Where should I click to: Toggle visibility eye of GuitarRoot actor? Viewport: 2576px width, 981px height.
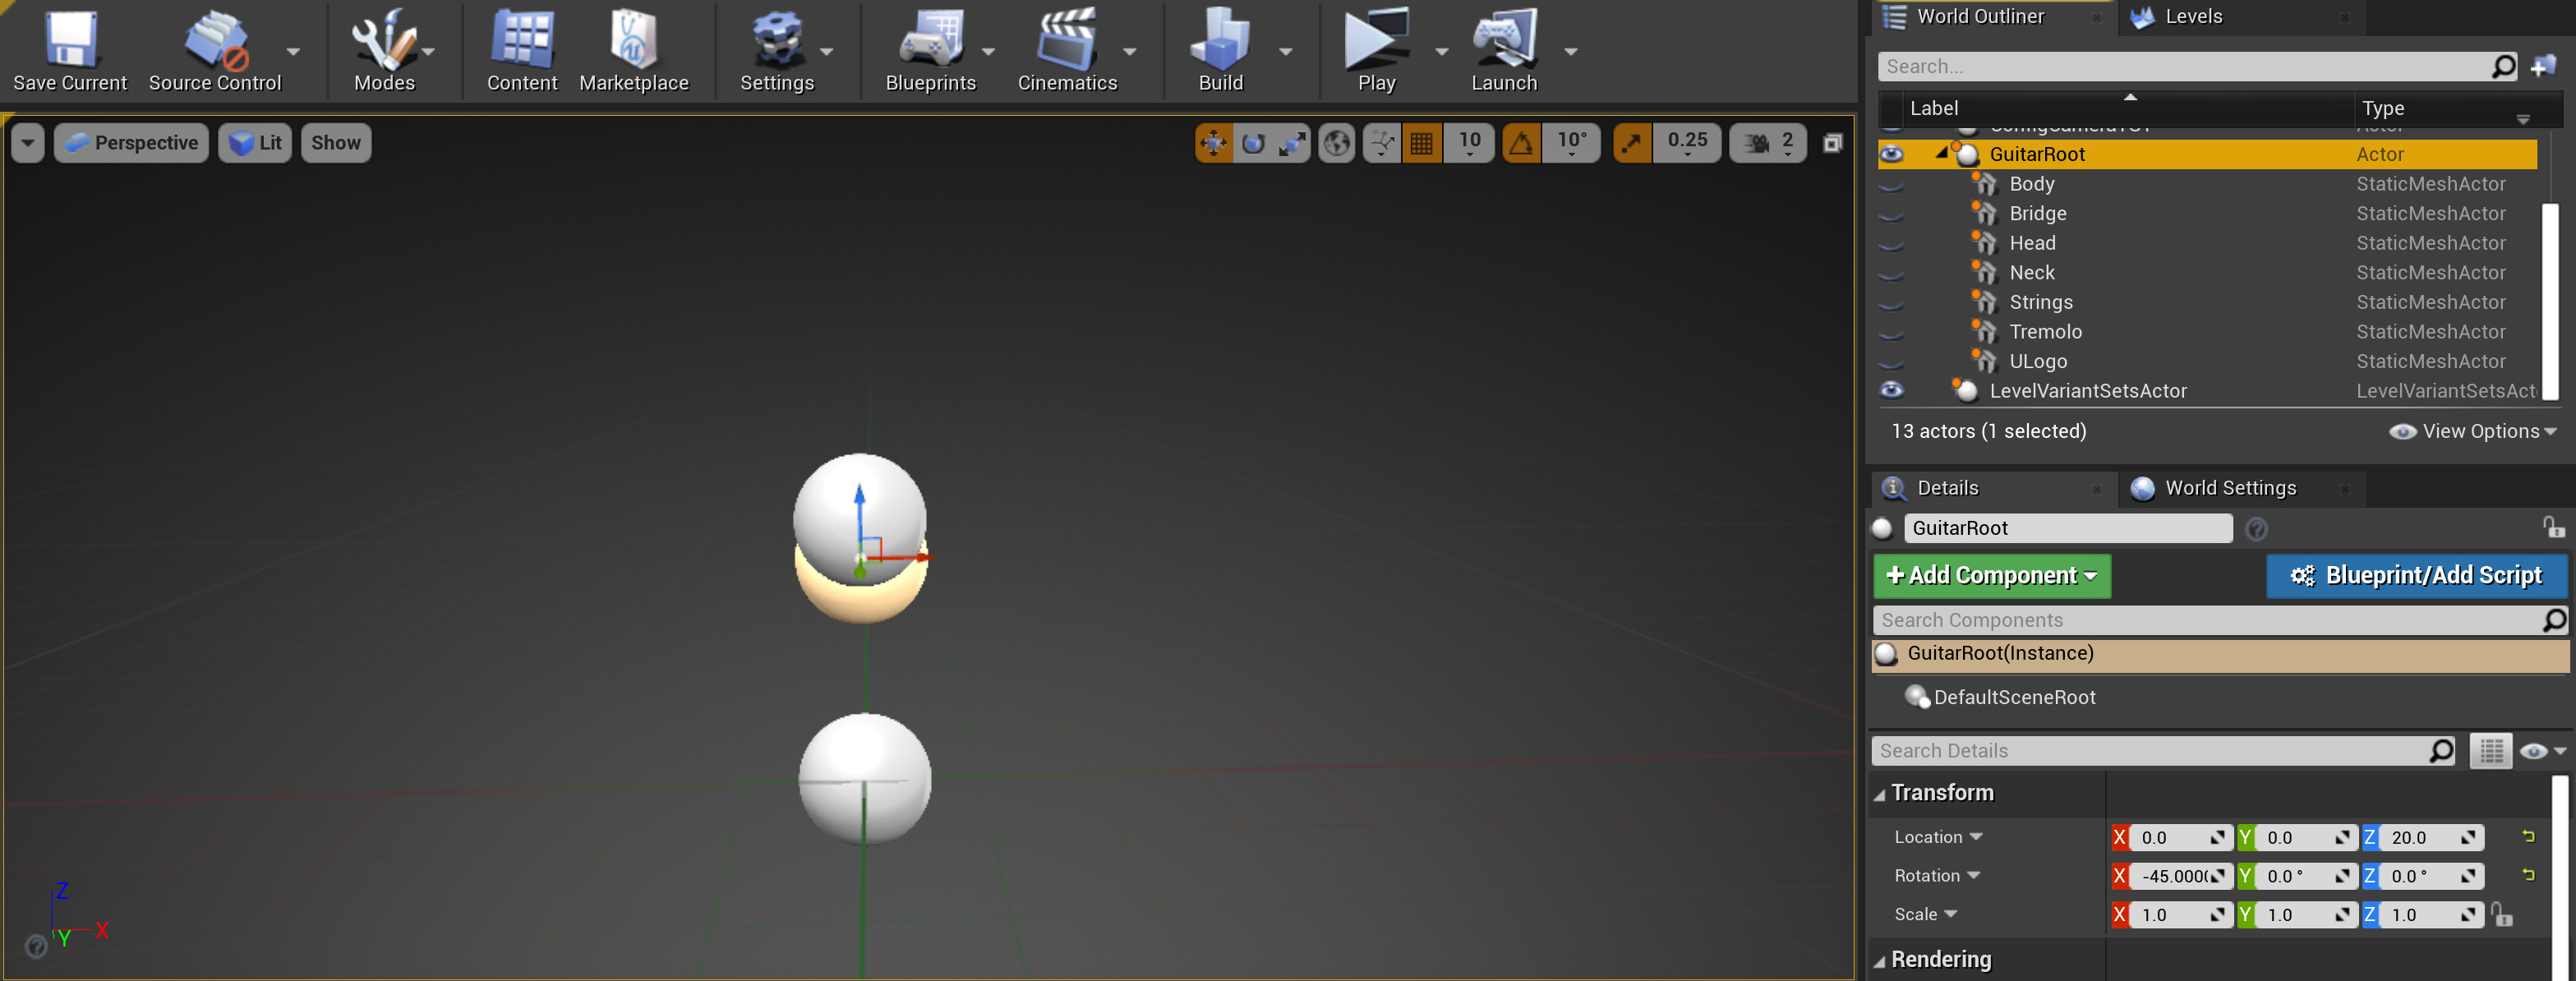click(1891, 154)
